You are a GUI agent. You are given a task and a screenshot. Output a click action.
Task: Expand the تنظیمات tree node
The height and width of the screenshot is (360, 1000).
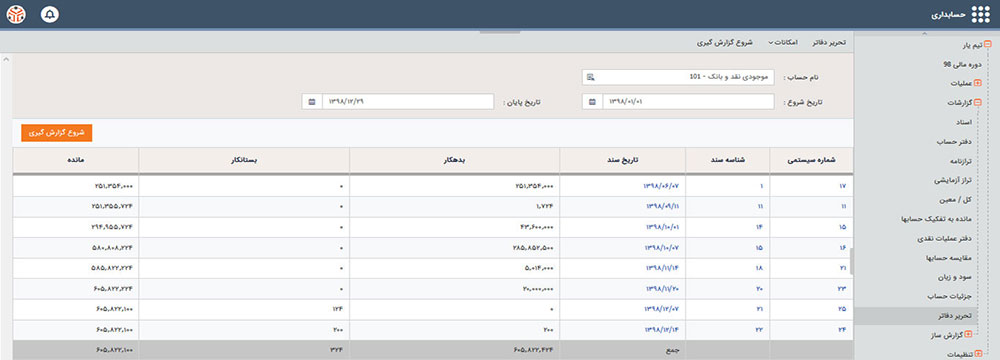point(978,354)
